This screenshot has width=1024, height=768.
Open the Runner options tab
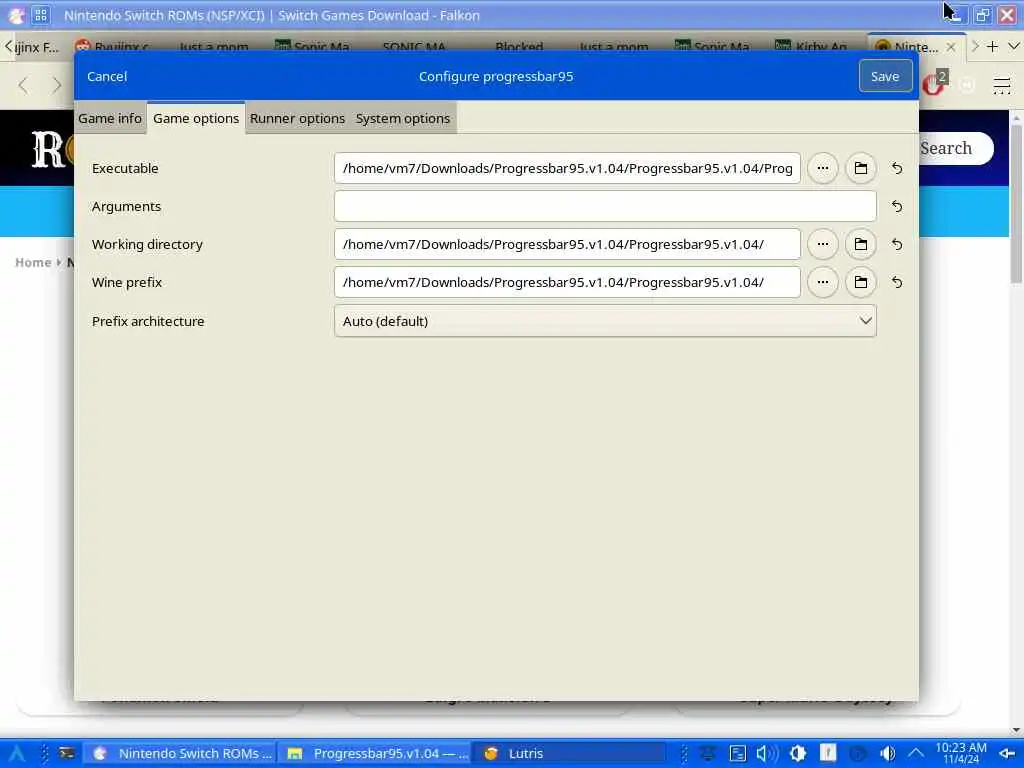297,118
